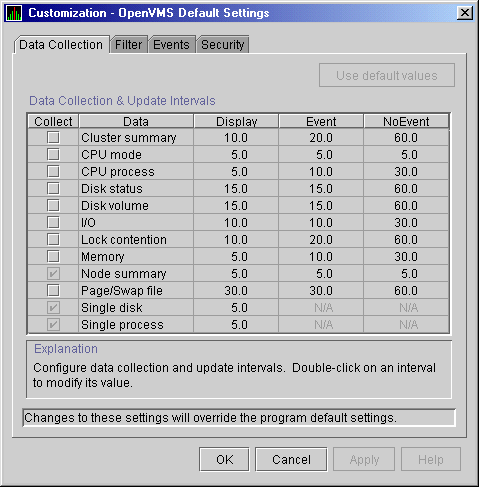This screenshot has width=479, height=487.
Task: Select I/O NoEvent interval 30.0
Action: pos(406,222)
